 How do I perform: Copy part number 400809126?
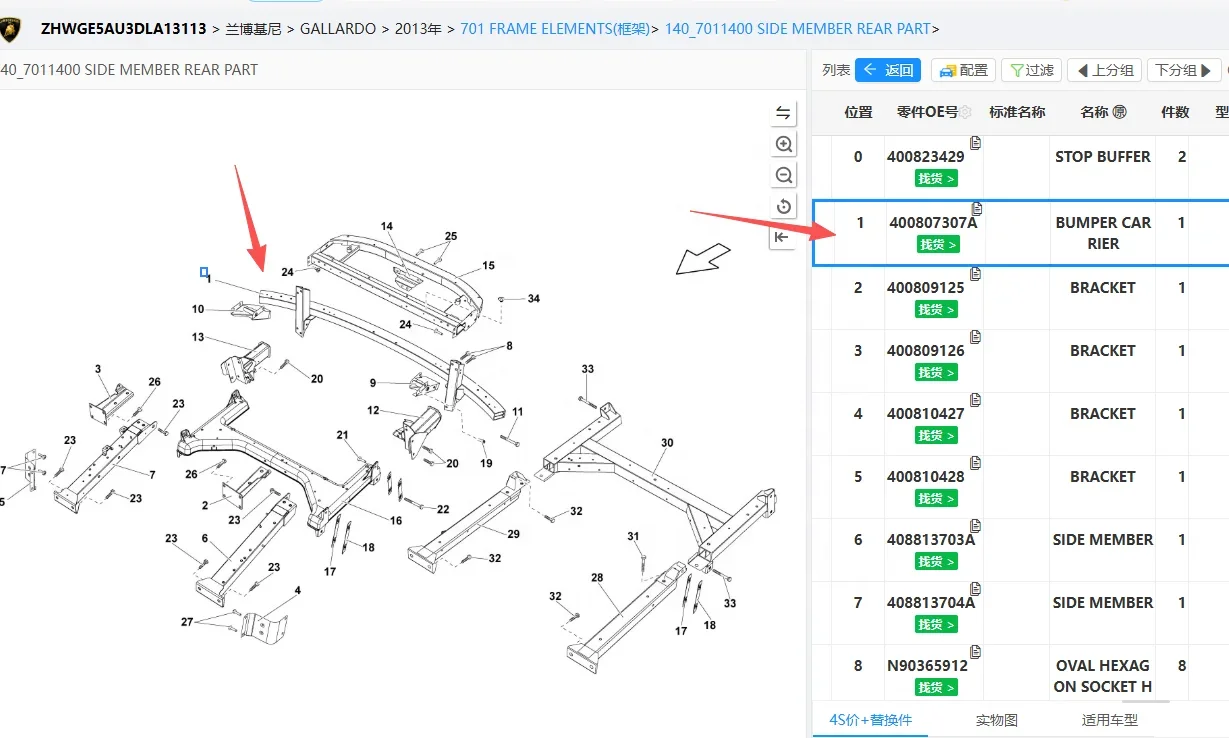point(976,337)
